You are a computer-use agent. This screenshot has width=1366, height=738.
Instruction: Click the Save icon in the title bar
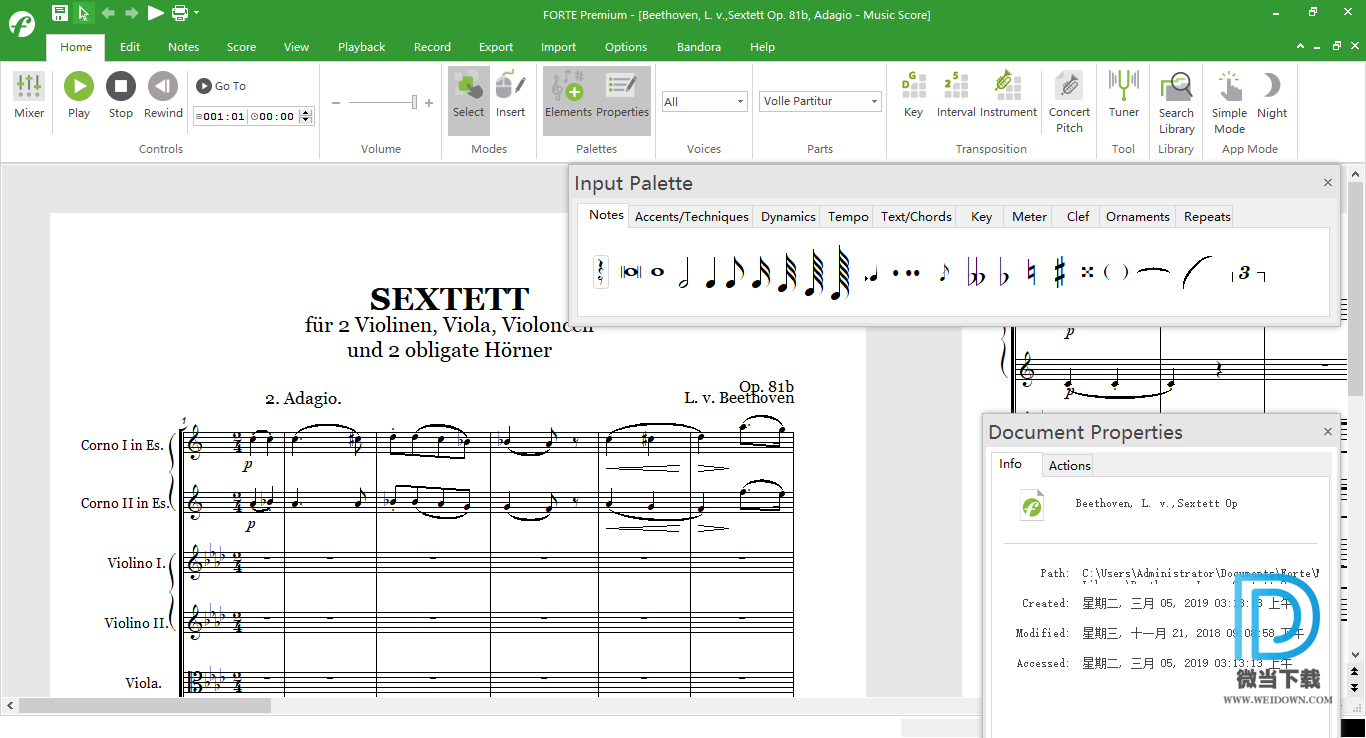pyautogui.click(x=59, y=13)
